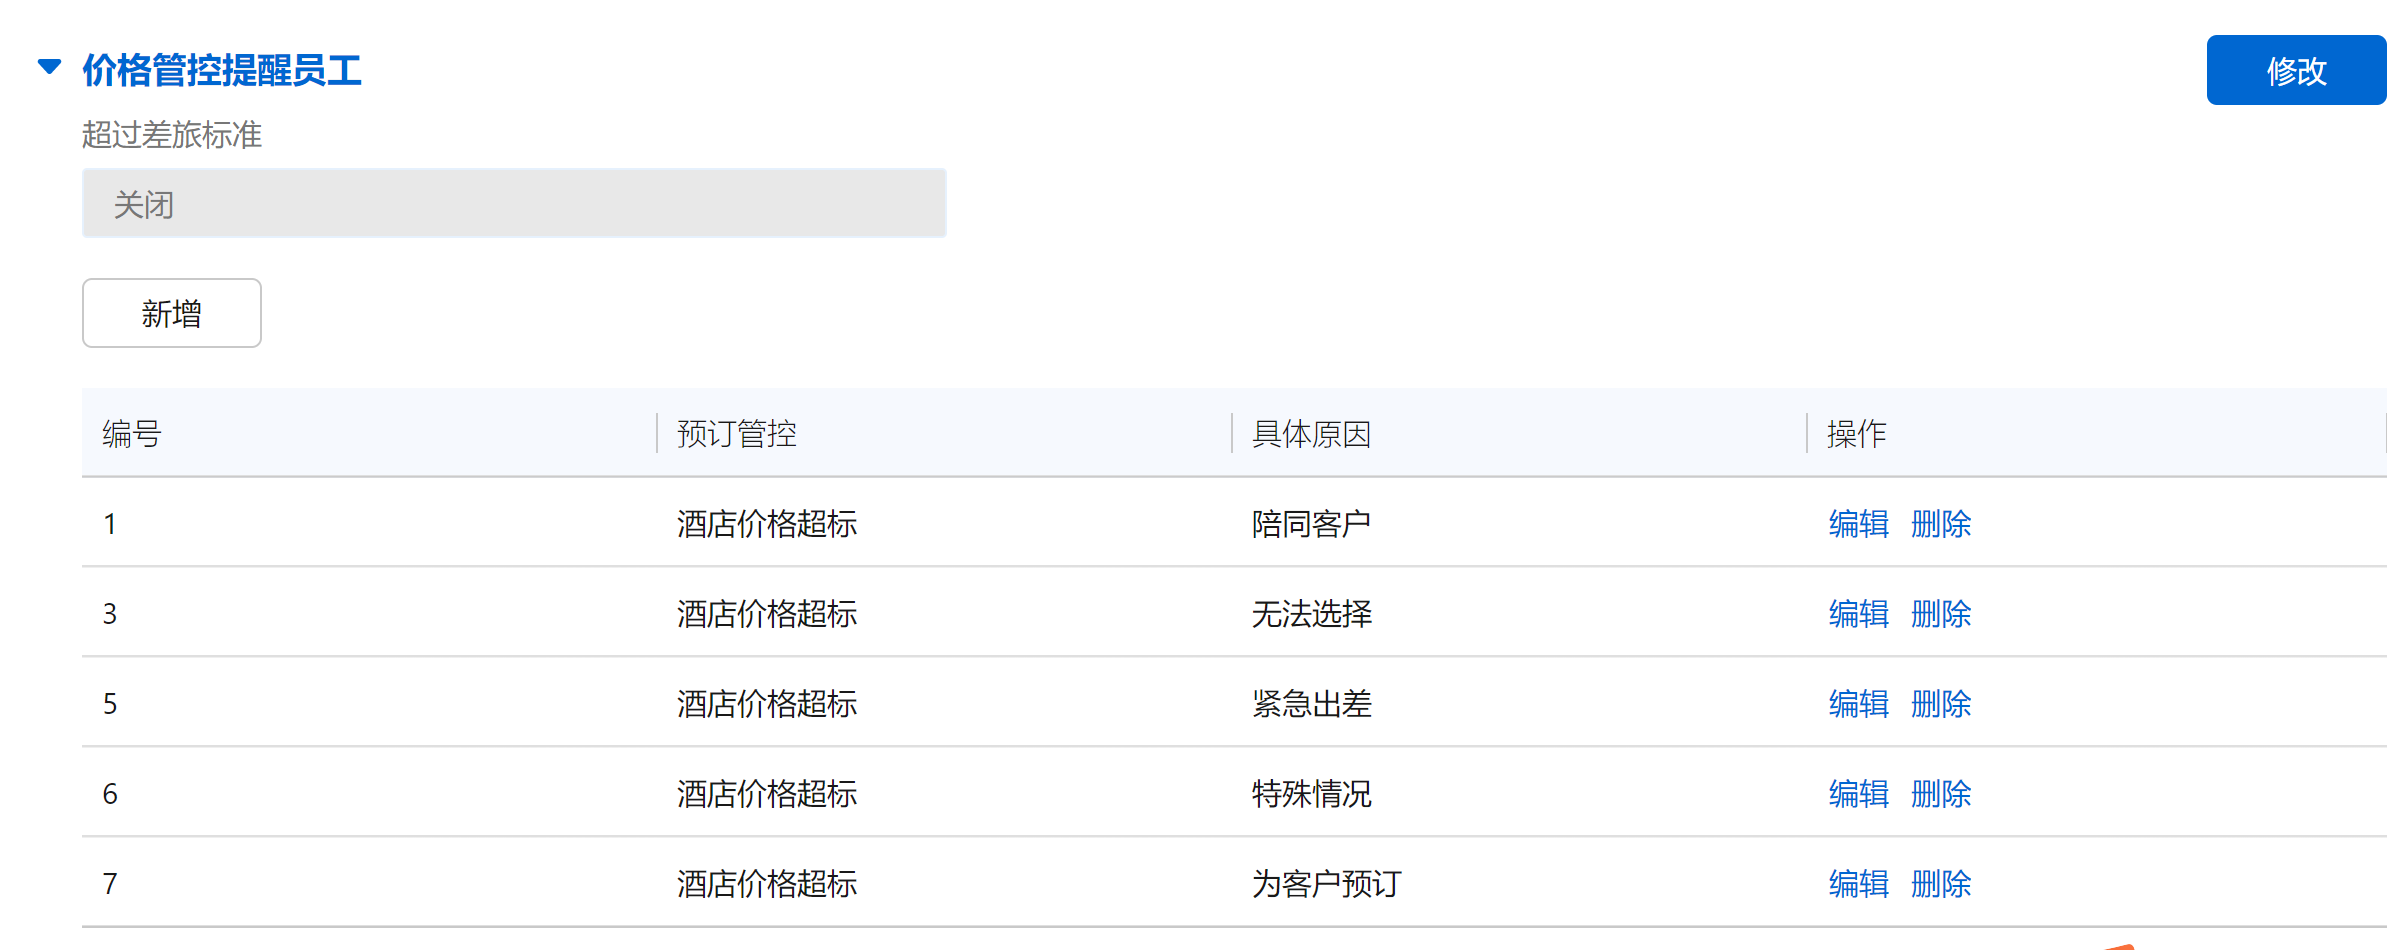Click the 具体原因 column header
The height and width of the screenshot is (950, 2407).
(1311, 434)
